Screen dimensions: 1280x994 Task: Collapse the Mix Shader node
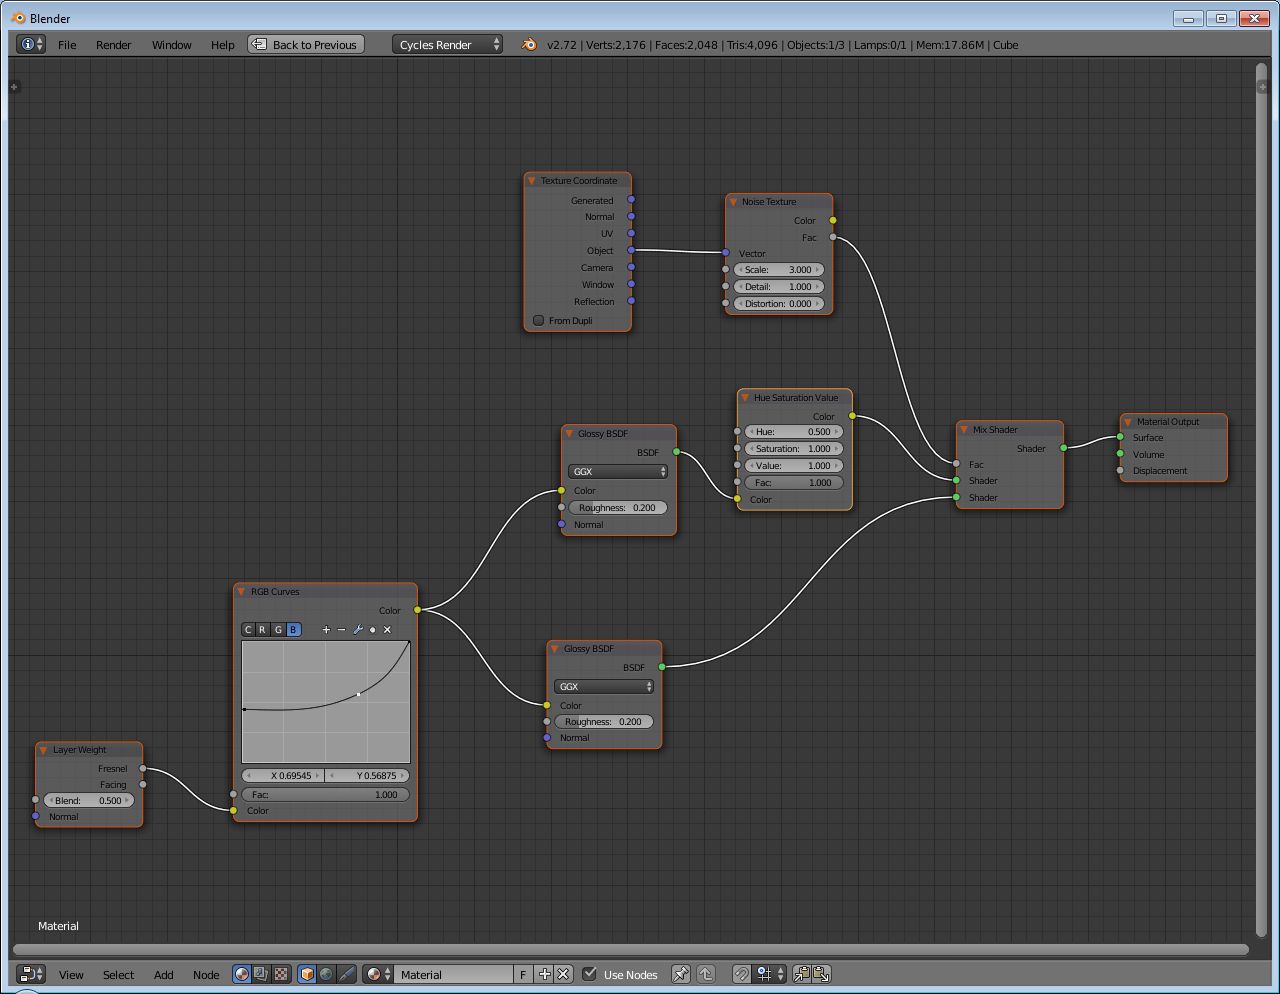click(964, 430)
